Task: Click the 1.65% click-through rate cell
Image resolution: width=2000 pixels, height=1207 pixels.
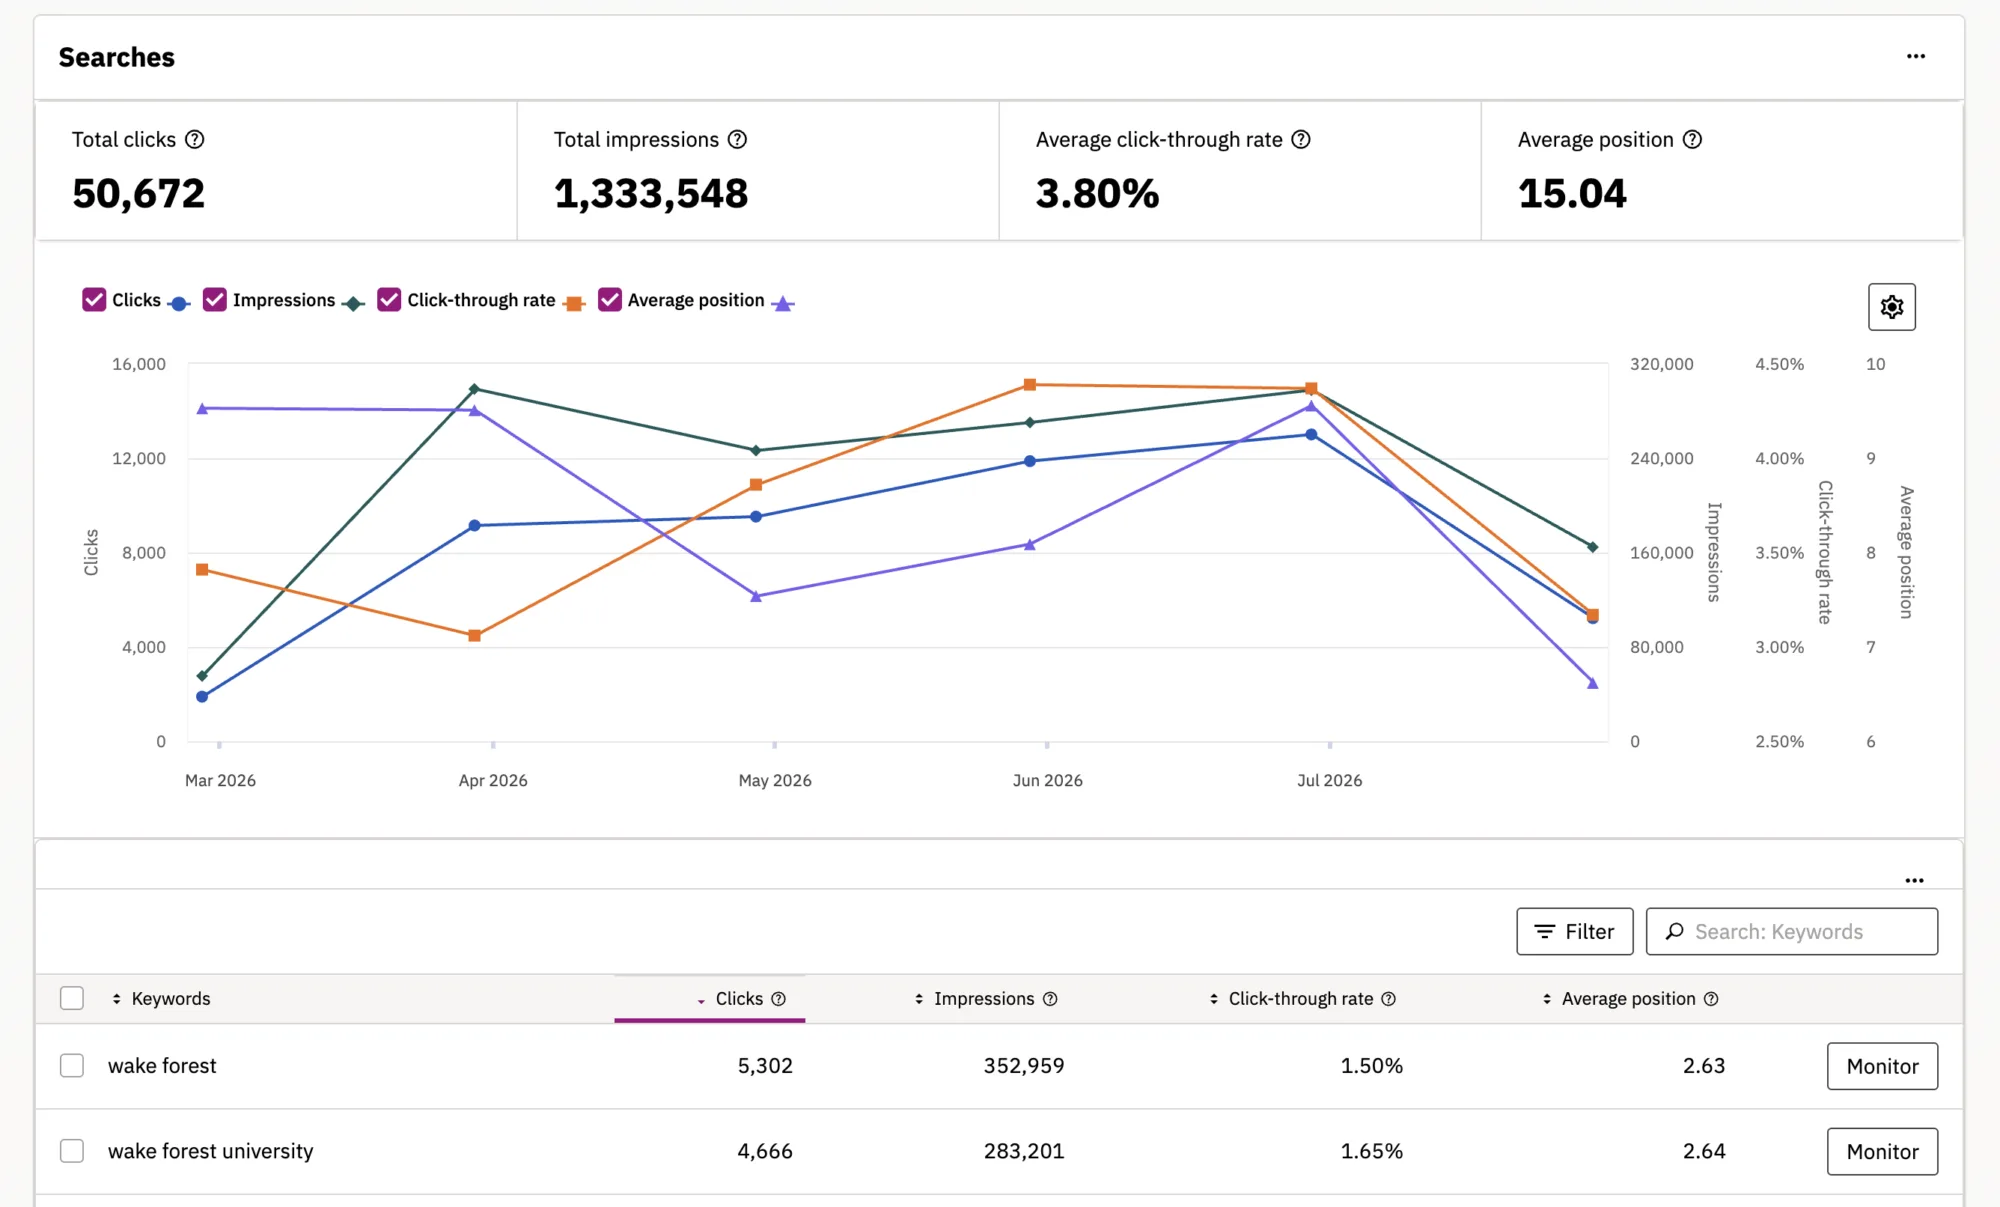Action: (x=1372, y=1151)
